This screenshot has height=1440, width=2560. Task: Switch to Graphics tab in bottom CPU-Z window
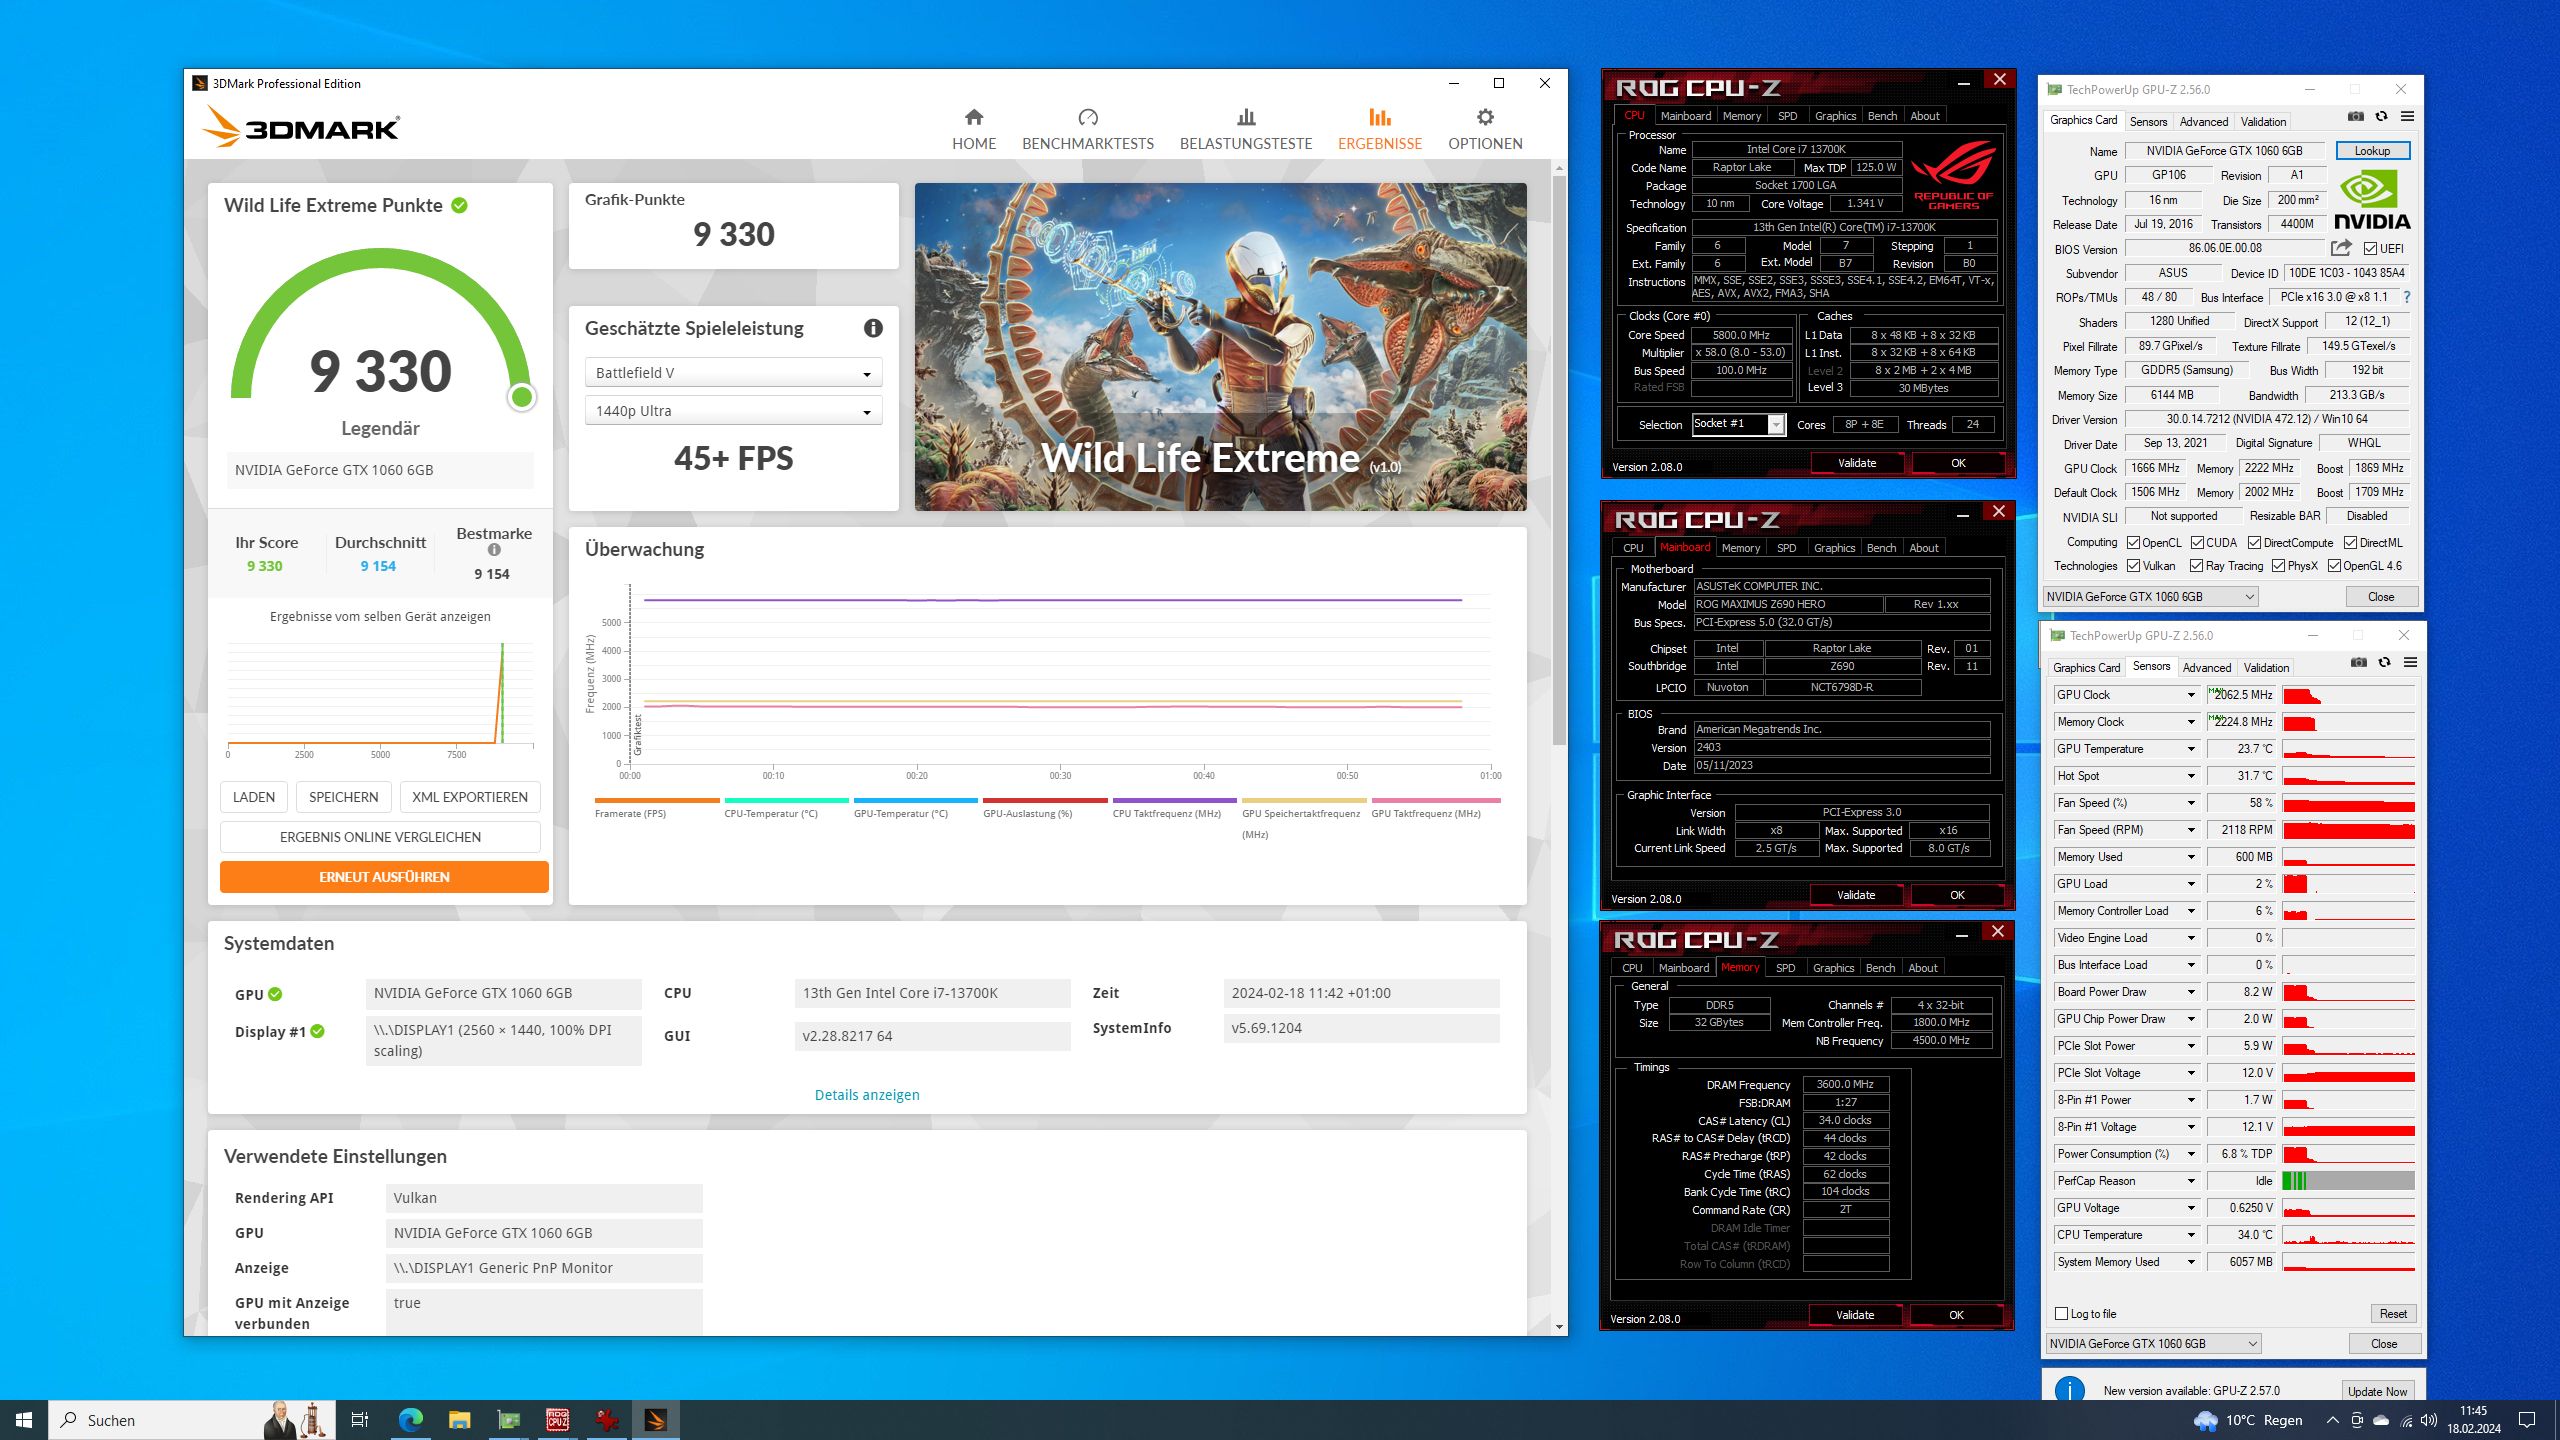click(1833, 968)
